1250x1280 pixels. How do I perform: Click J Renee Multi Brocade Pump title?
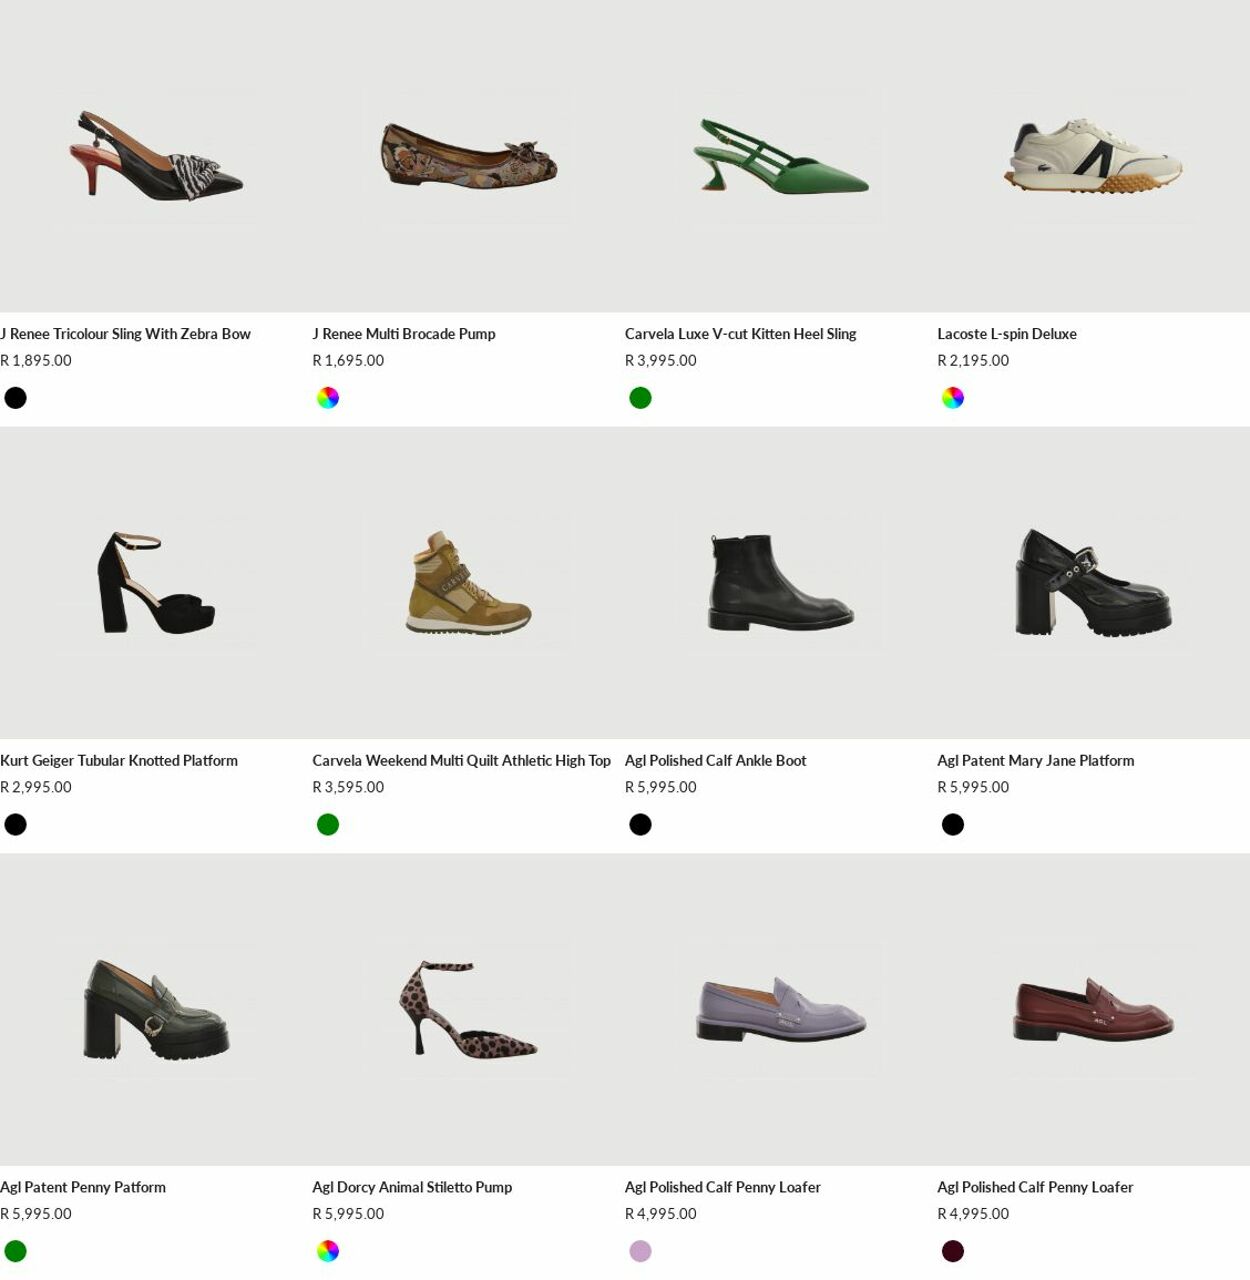[404, 334]
